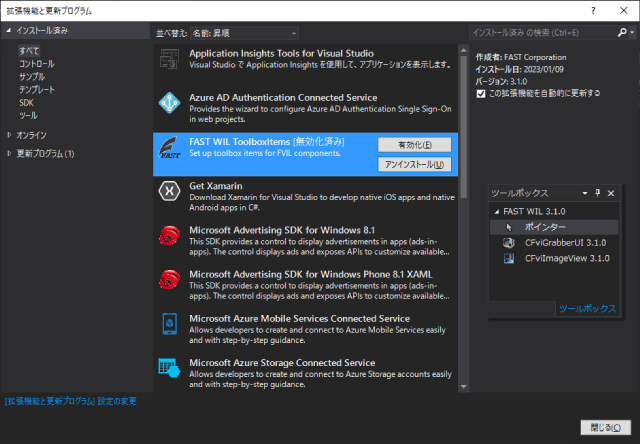Click the CFviGrabberUI 3.1.0 toolbox label
Viewport: 640px width, 444px height.
coord(565,243)
